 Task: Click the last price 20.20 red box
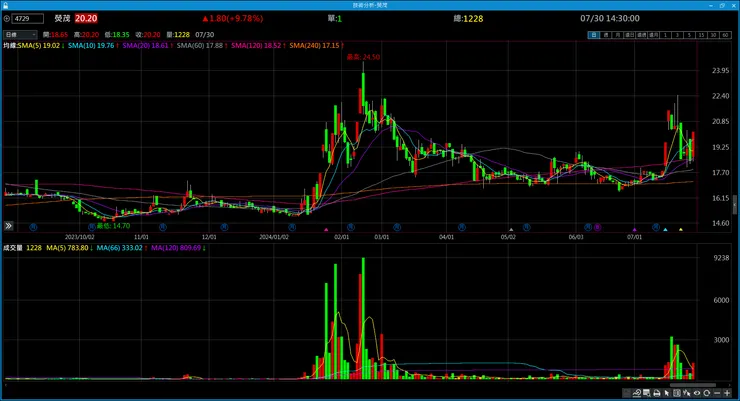[86, 18]
